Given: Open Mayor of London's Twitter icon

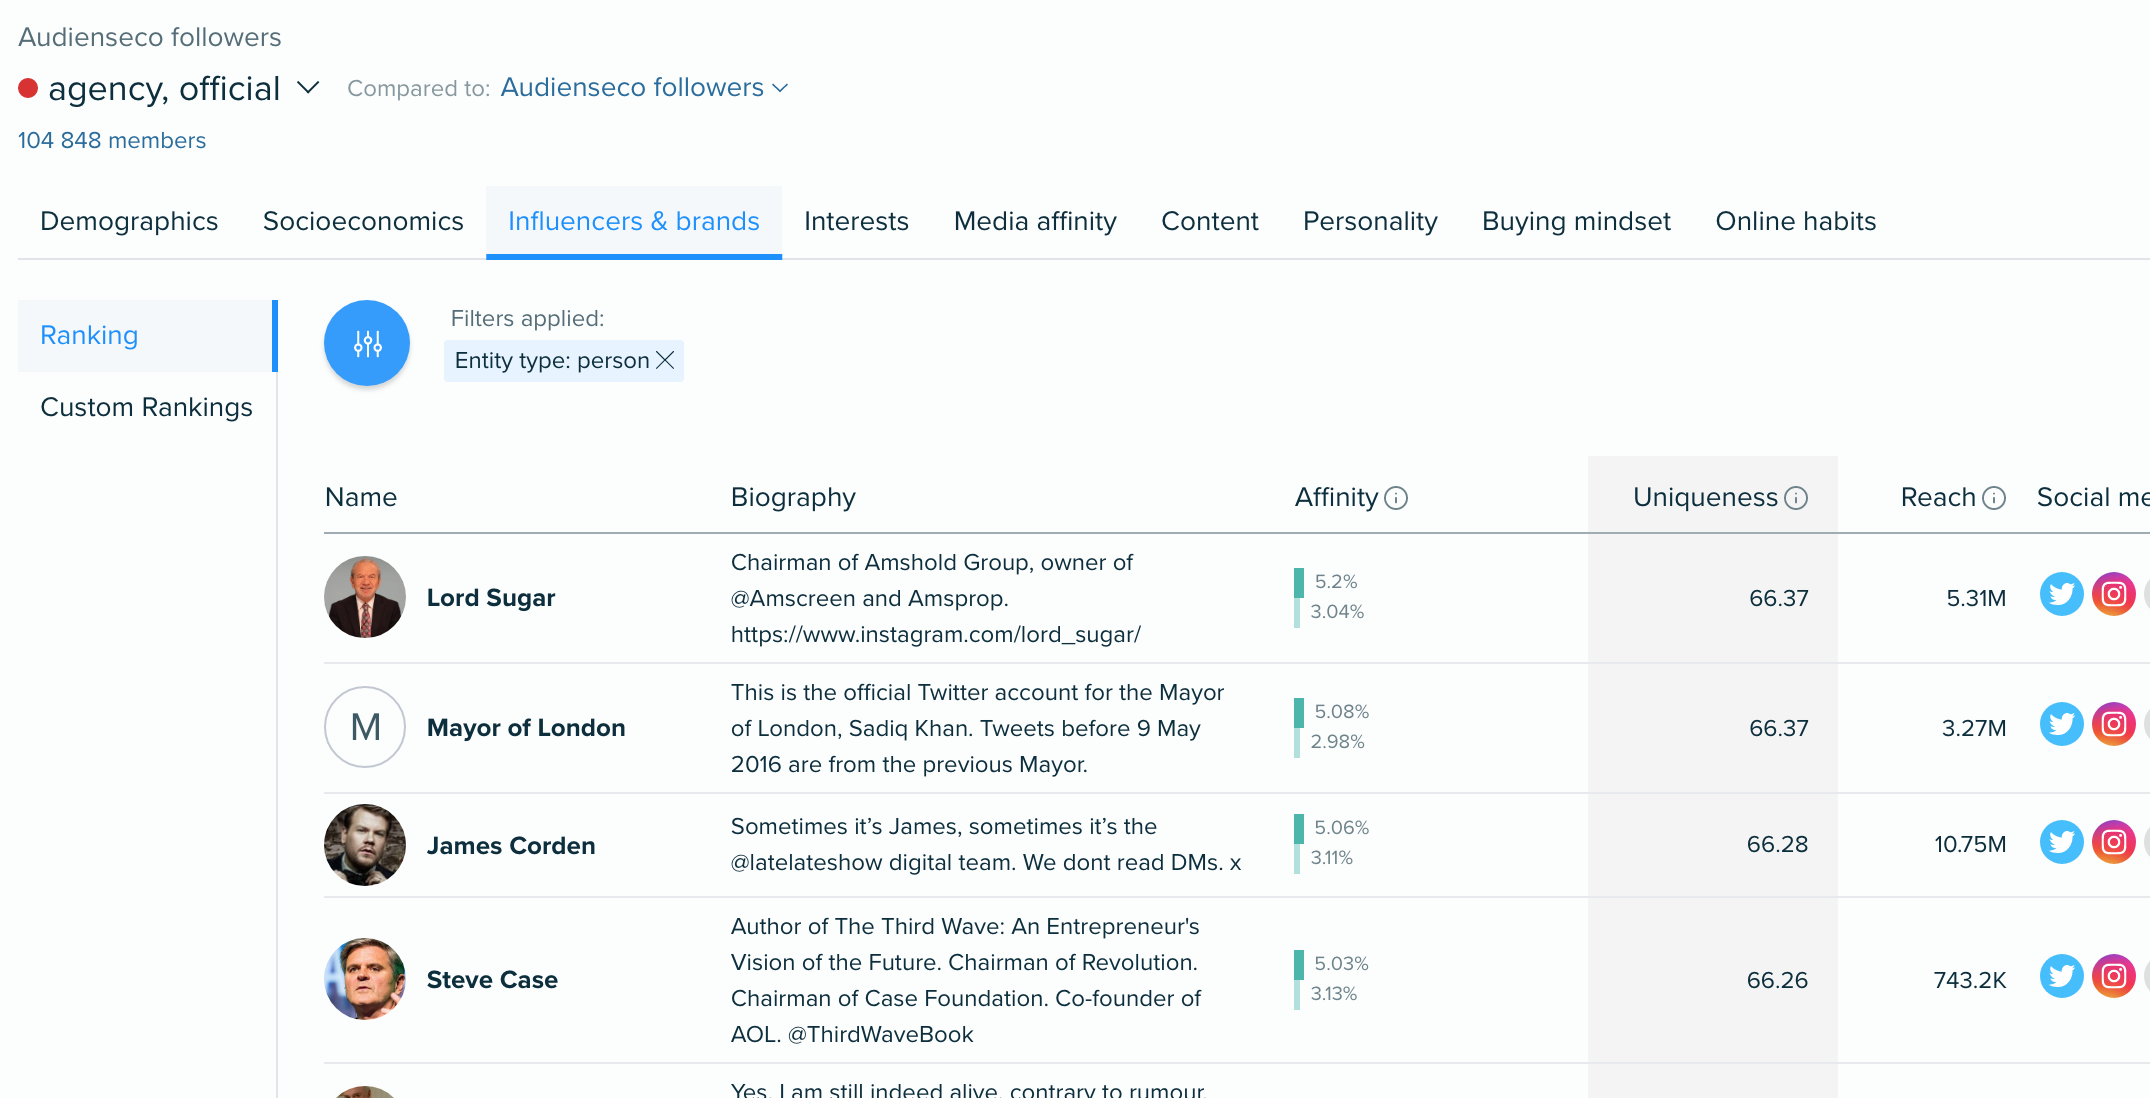Looking at the screenshot, I should (2061, 724).
